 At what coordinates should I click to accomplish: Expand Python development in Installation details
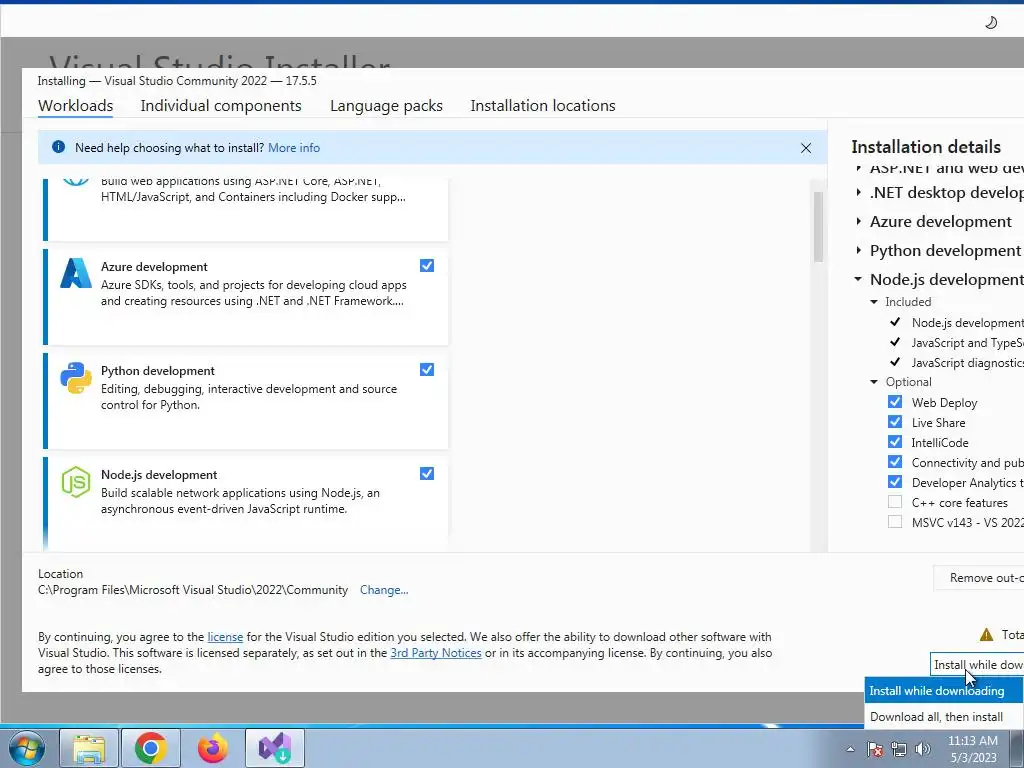point(859,250)
